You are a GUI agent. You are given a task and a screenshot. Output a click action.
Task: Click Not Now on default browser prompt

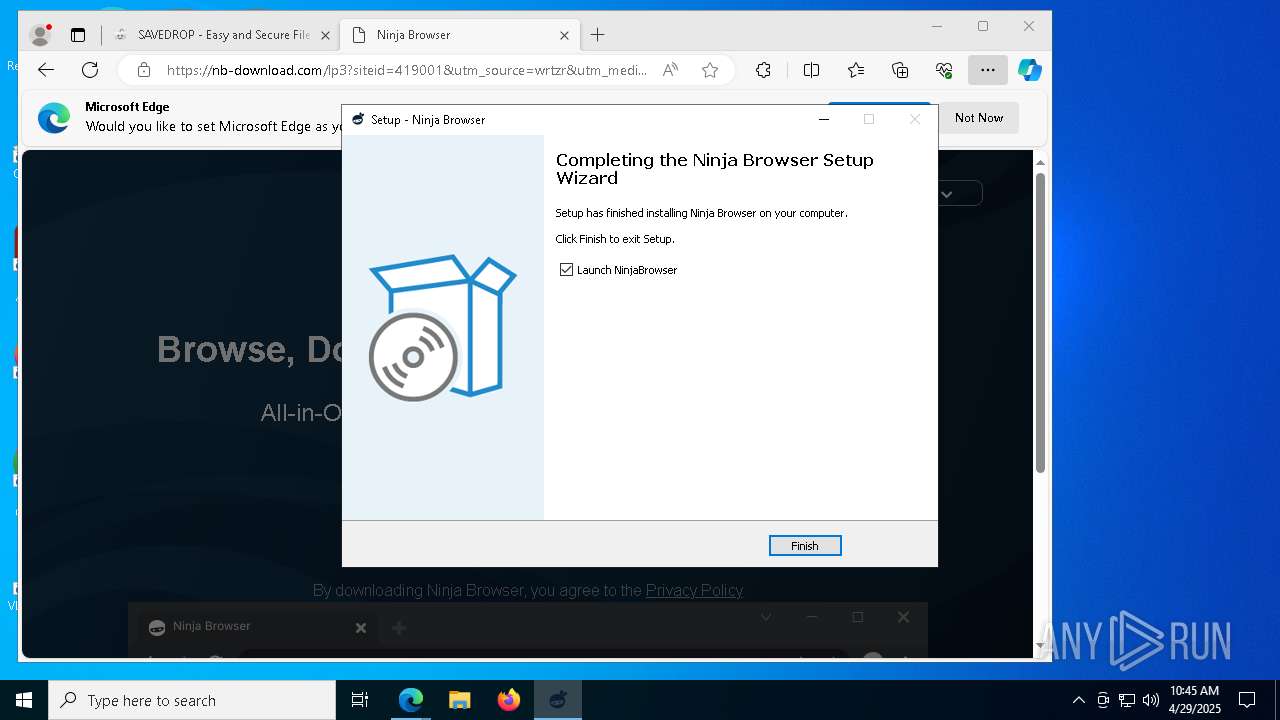tap(979, 118)
